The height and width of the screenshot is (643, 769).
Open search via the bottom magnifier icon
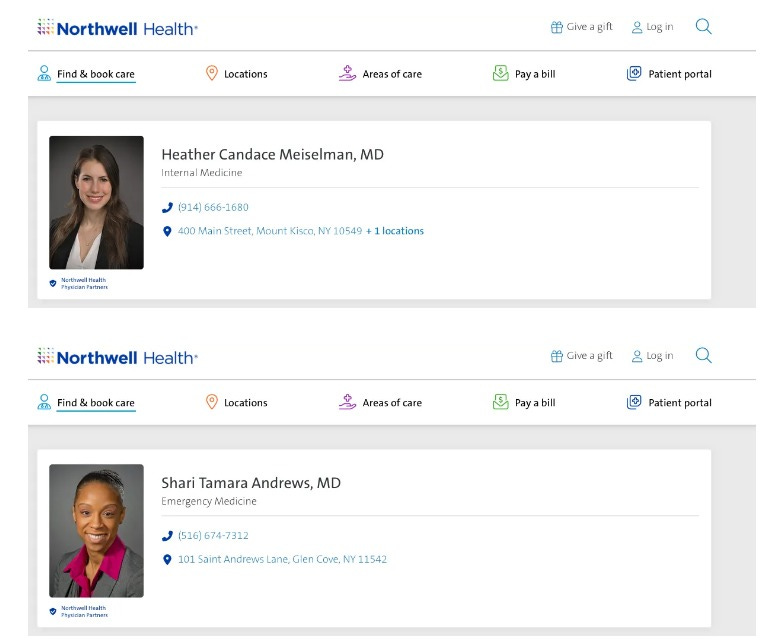pos(704,355)
